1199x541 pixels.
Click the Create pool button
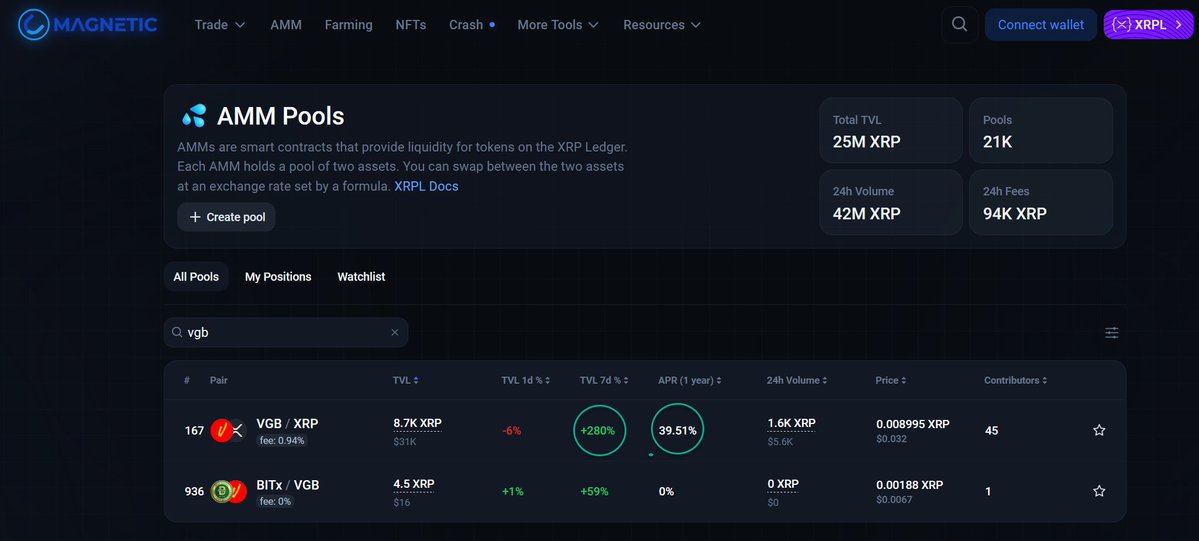(226, 217)
